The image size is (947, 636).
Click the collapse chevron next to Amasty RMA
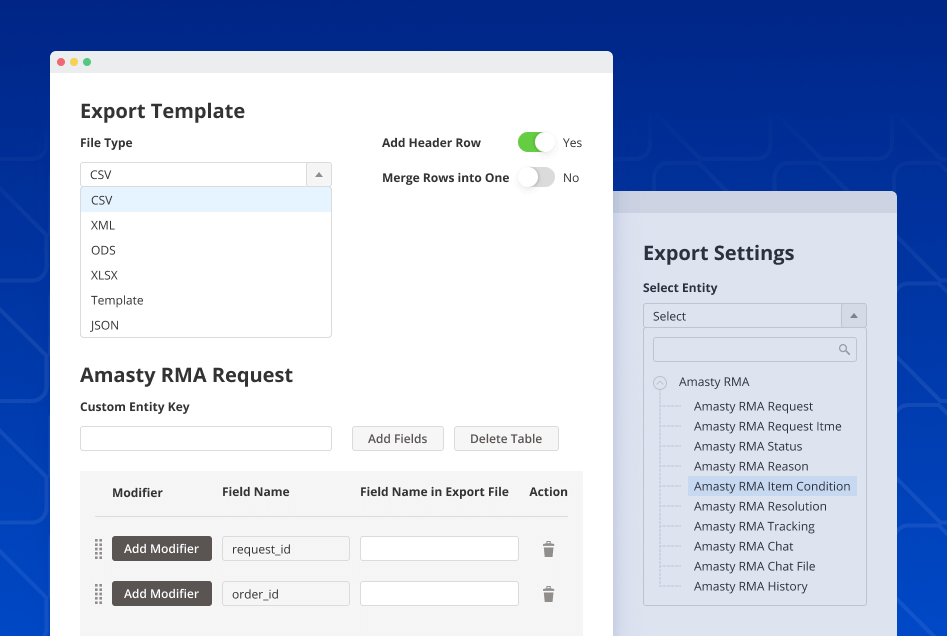click(660, 382)
